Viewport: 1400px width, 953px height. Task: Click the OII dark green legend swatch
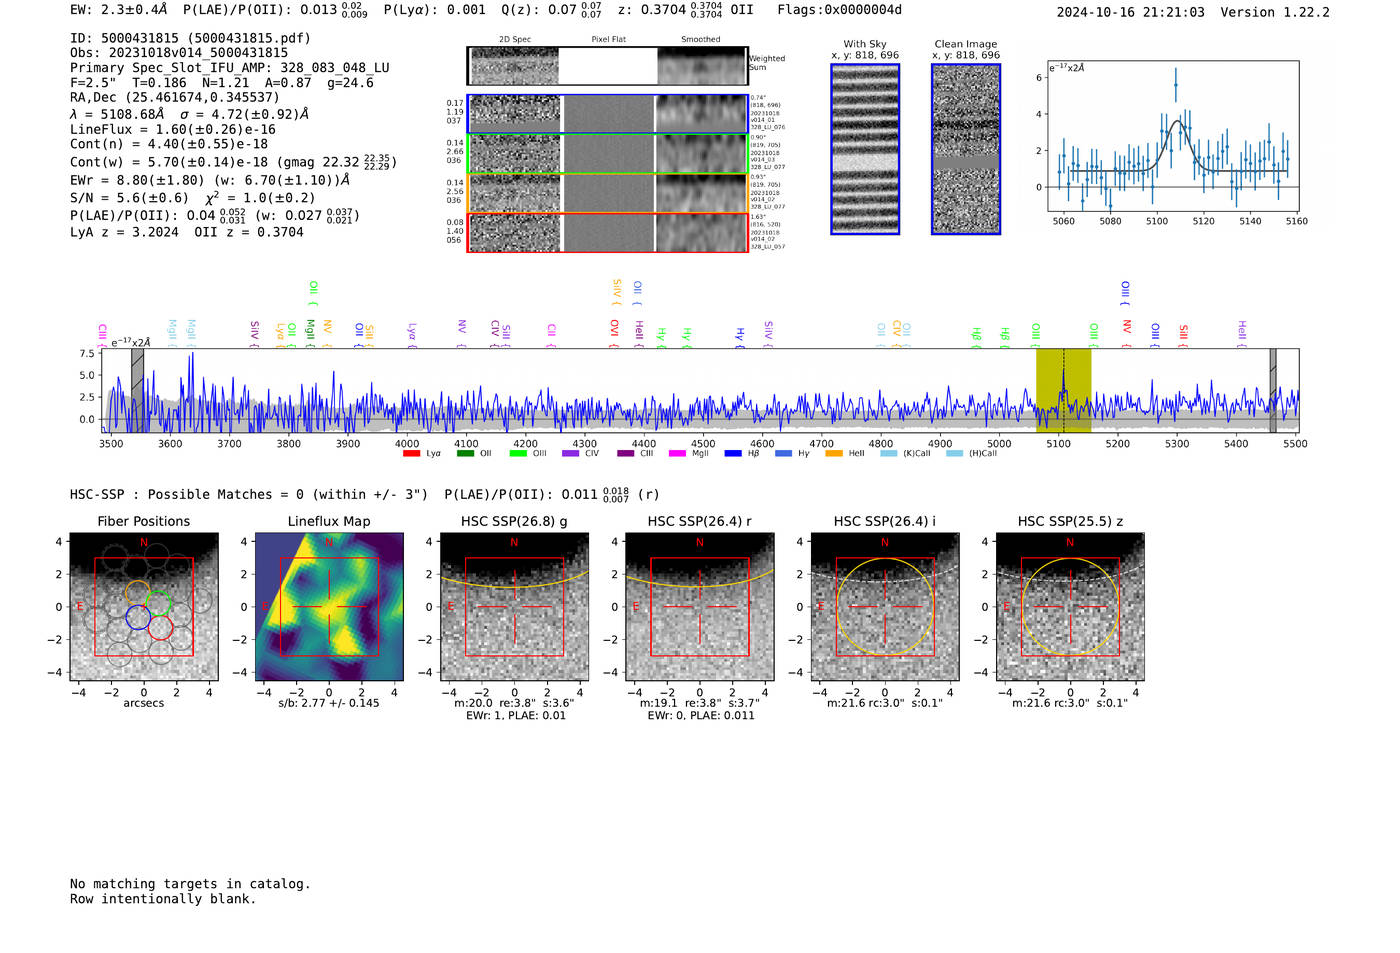(465, 454)
